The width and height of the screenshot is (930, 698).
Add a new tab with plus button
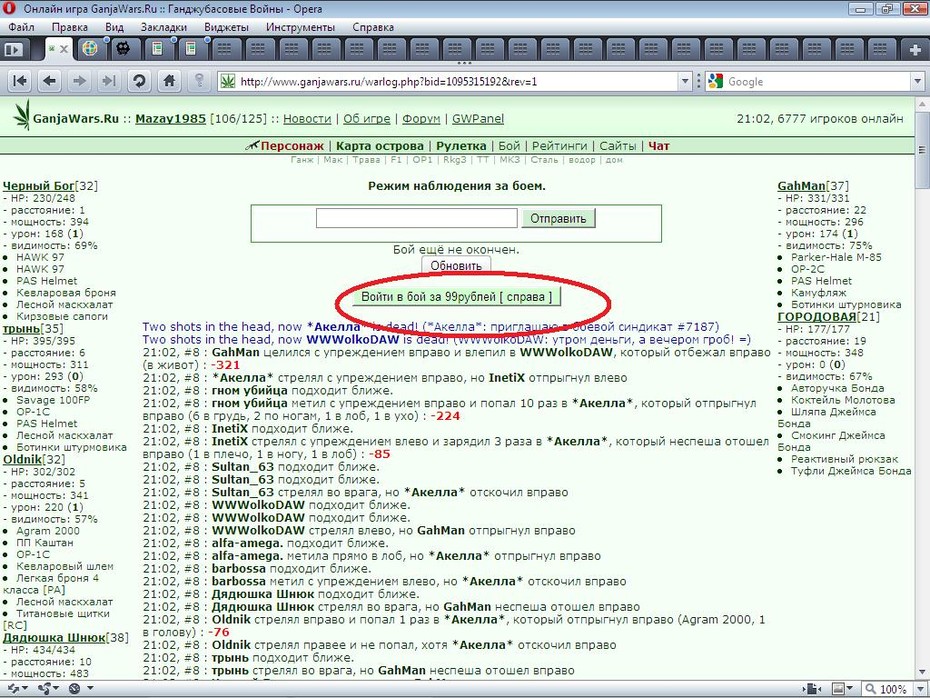915,49
